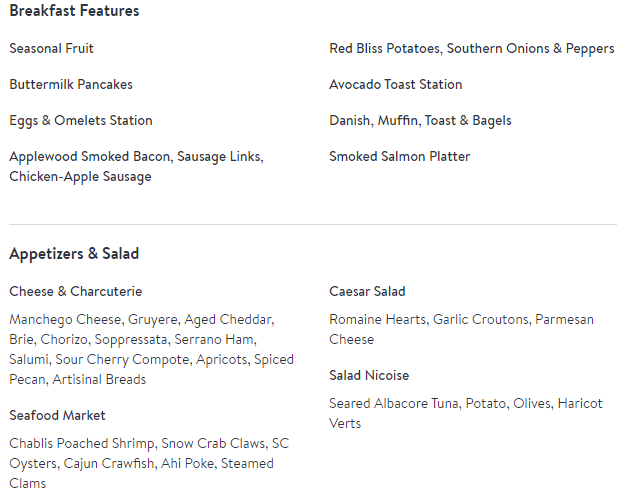
Task: Click Buttermilk Pancakes text
Action: click(71, 84)
